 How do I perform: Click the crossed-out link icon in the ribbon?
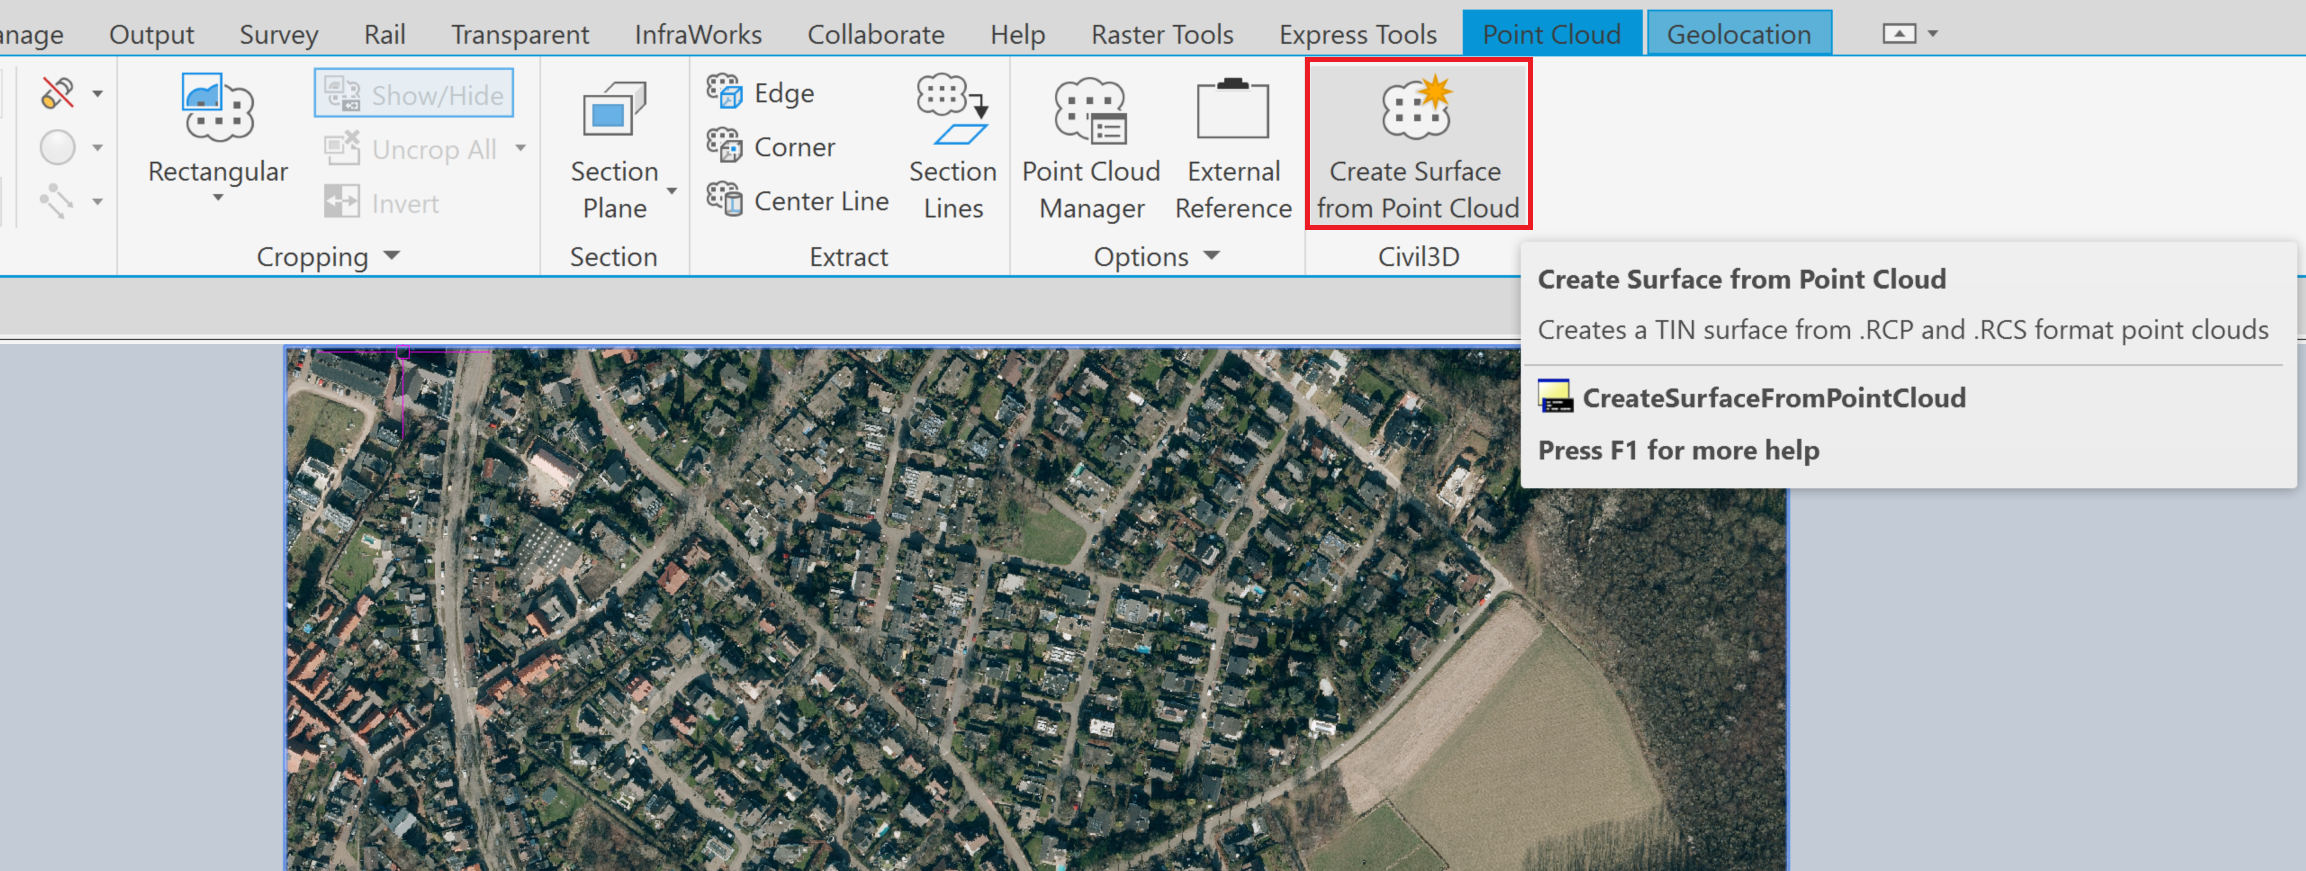point(58,93)
